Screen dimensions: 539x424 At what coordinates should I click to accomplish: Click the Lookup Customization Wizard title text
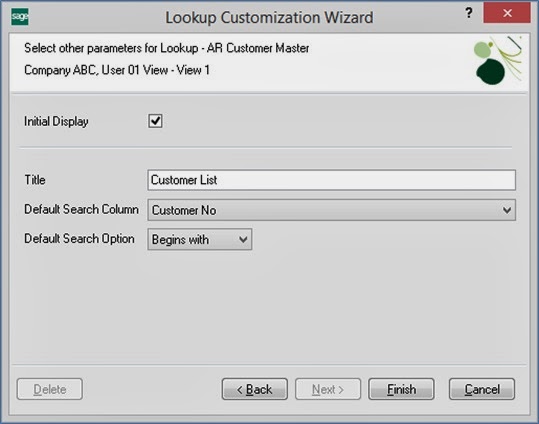[x=269, y=18]
